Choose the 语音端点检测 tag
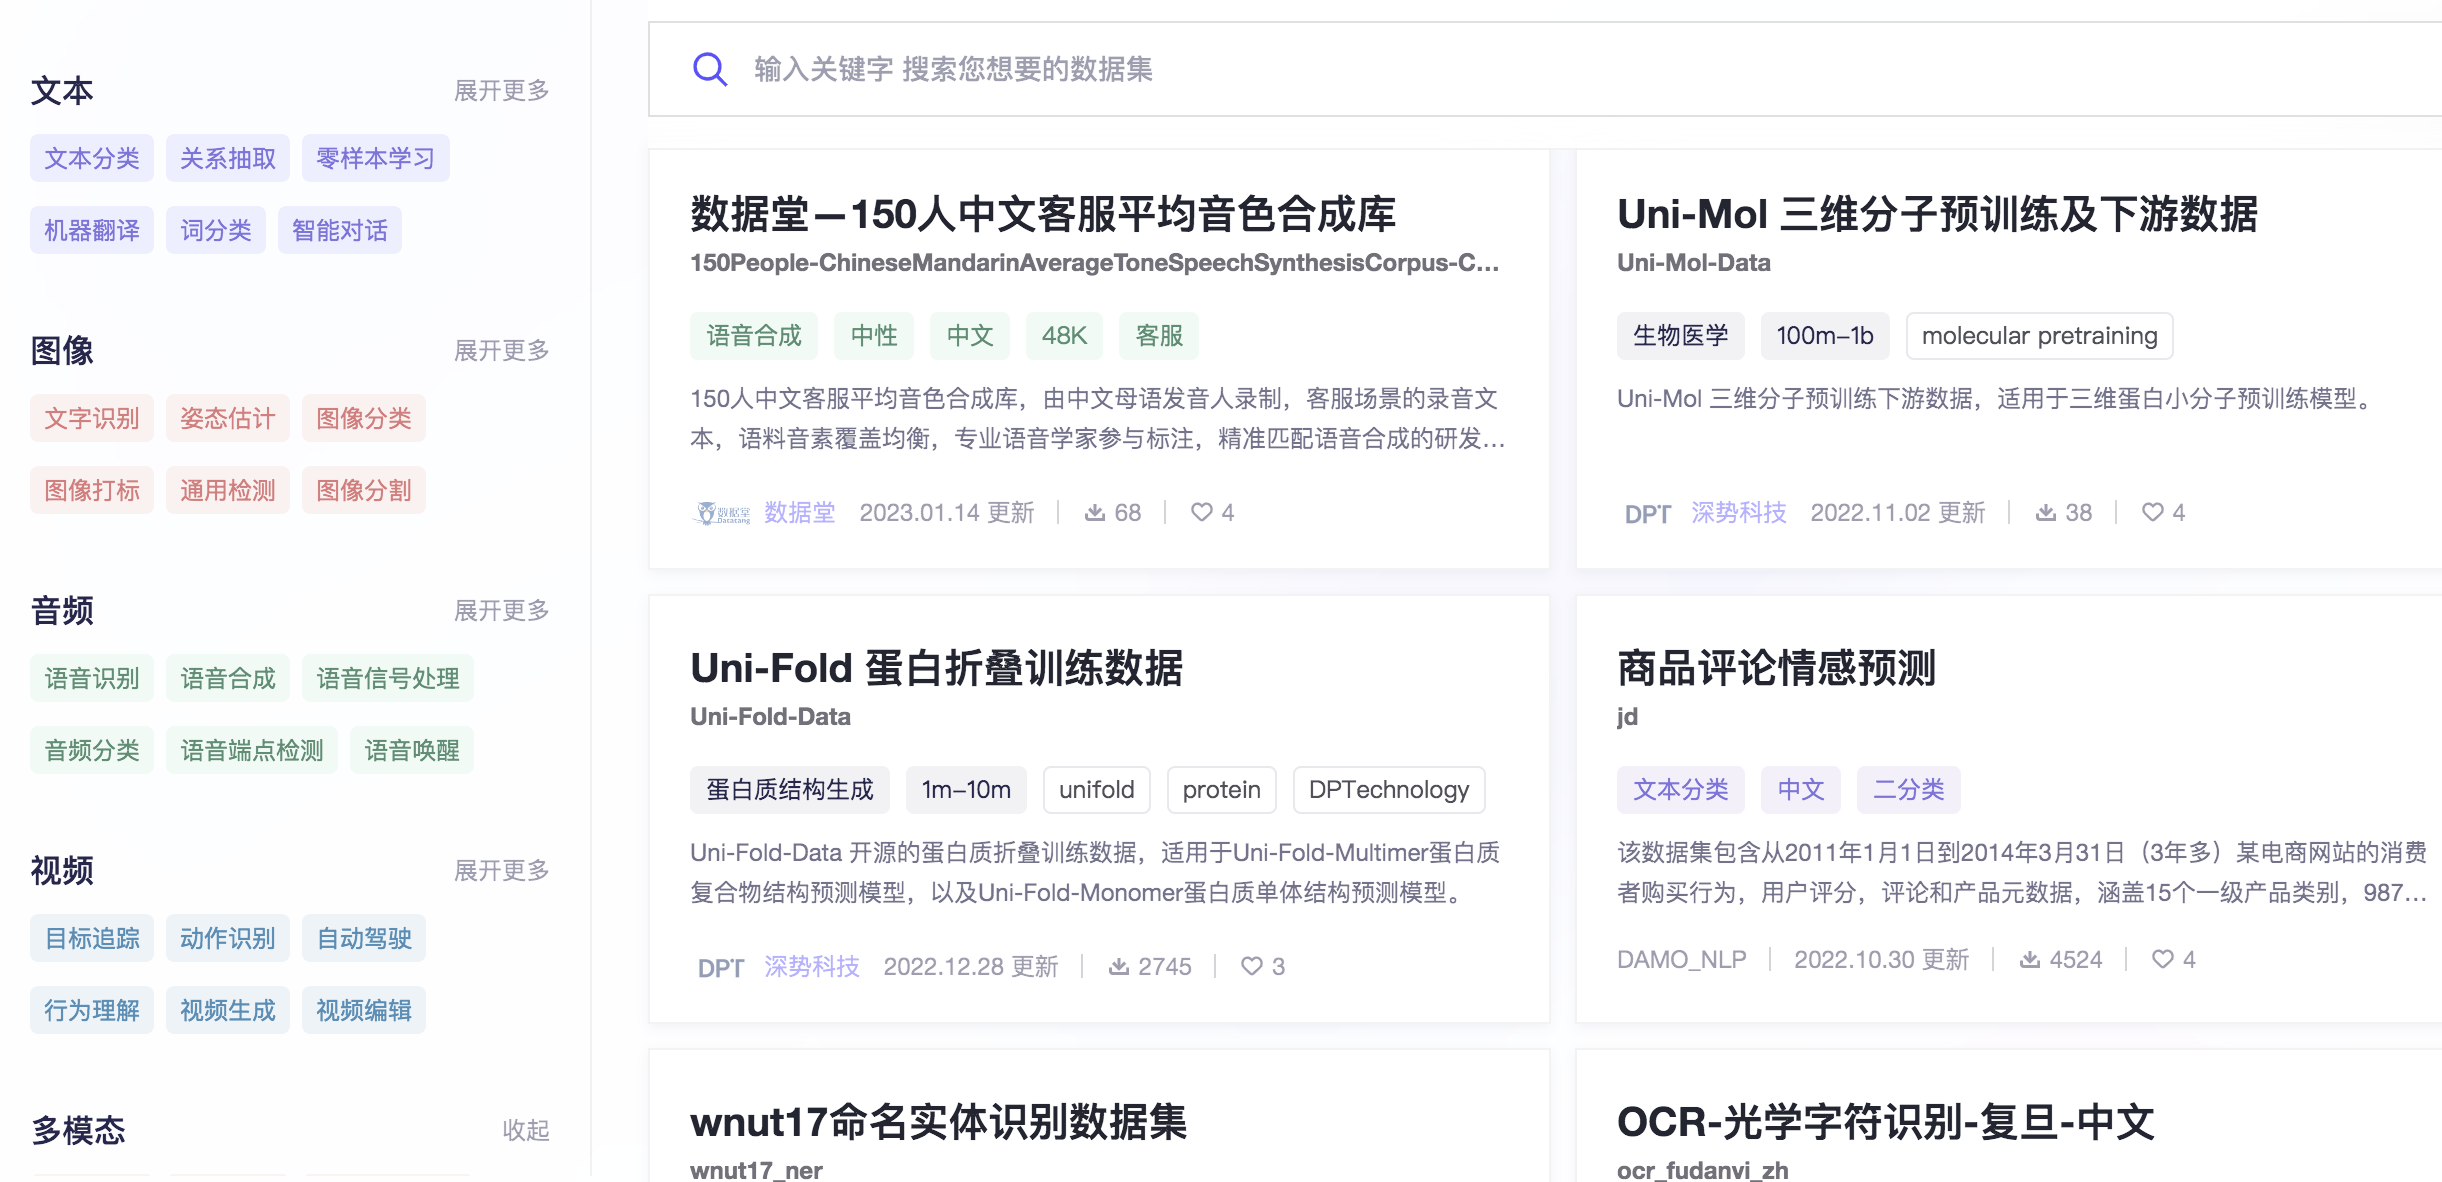The height and width of the screenshot is (1182, 2442). (x=252, y=750)
